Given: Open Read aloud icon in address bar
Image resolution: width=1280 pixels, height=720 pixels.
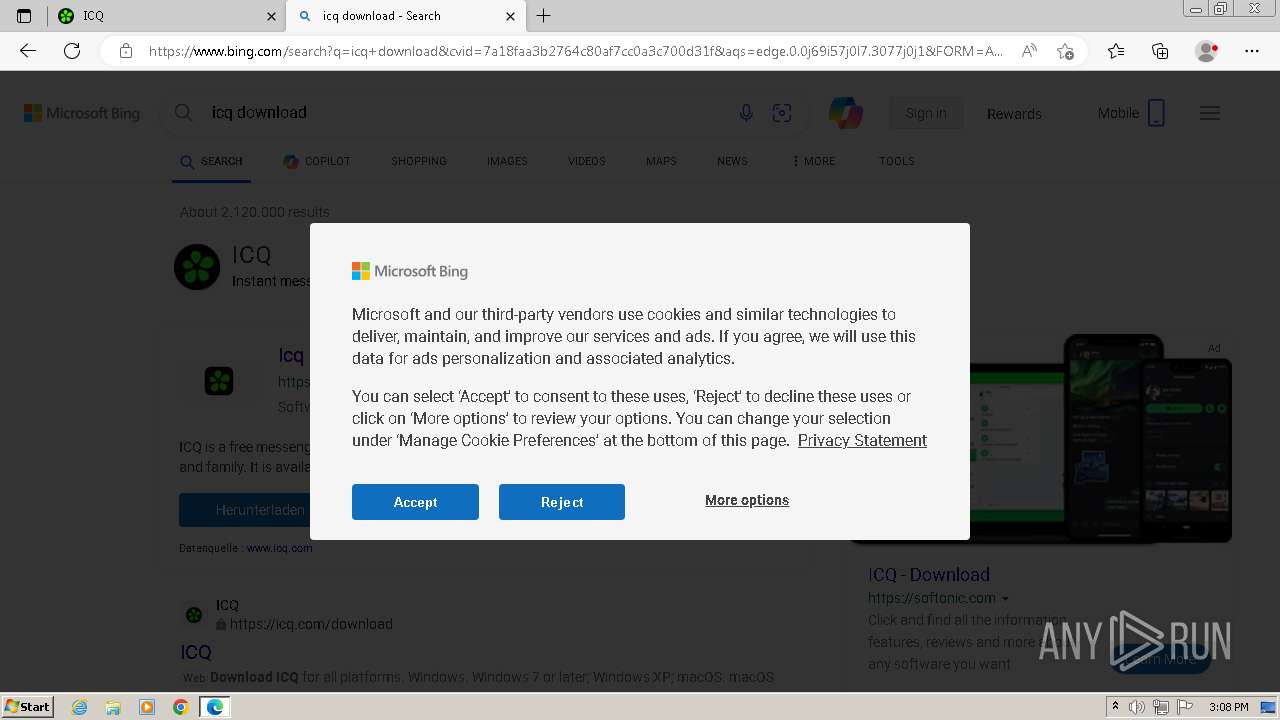Looking at the screenshot, I should pos(1029,51).
